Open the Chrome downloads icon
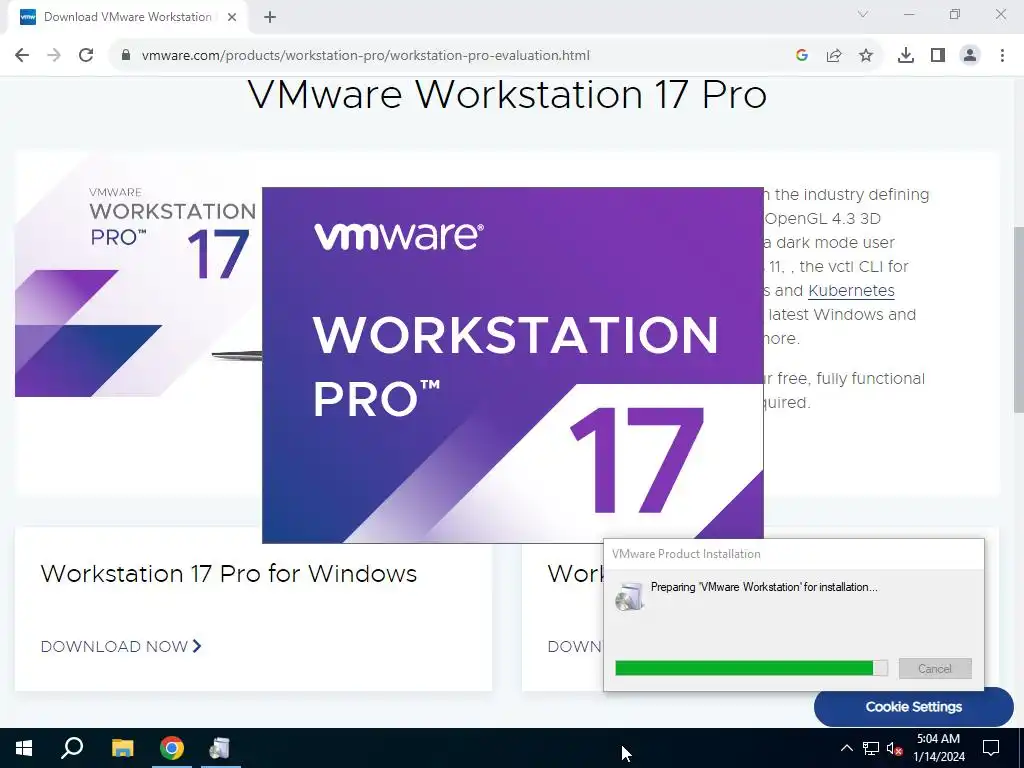Image resolution: width=1024 pixels, height=768 pixels. [906, 56]
